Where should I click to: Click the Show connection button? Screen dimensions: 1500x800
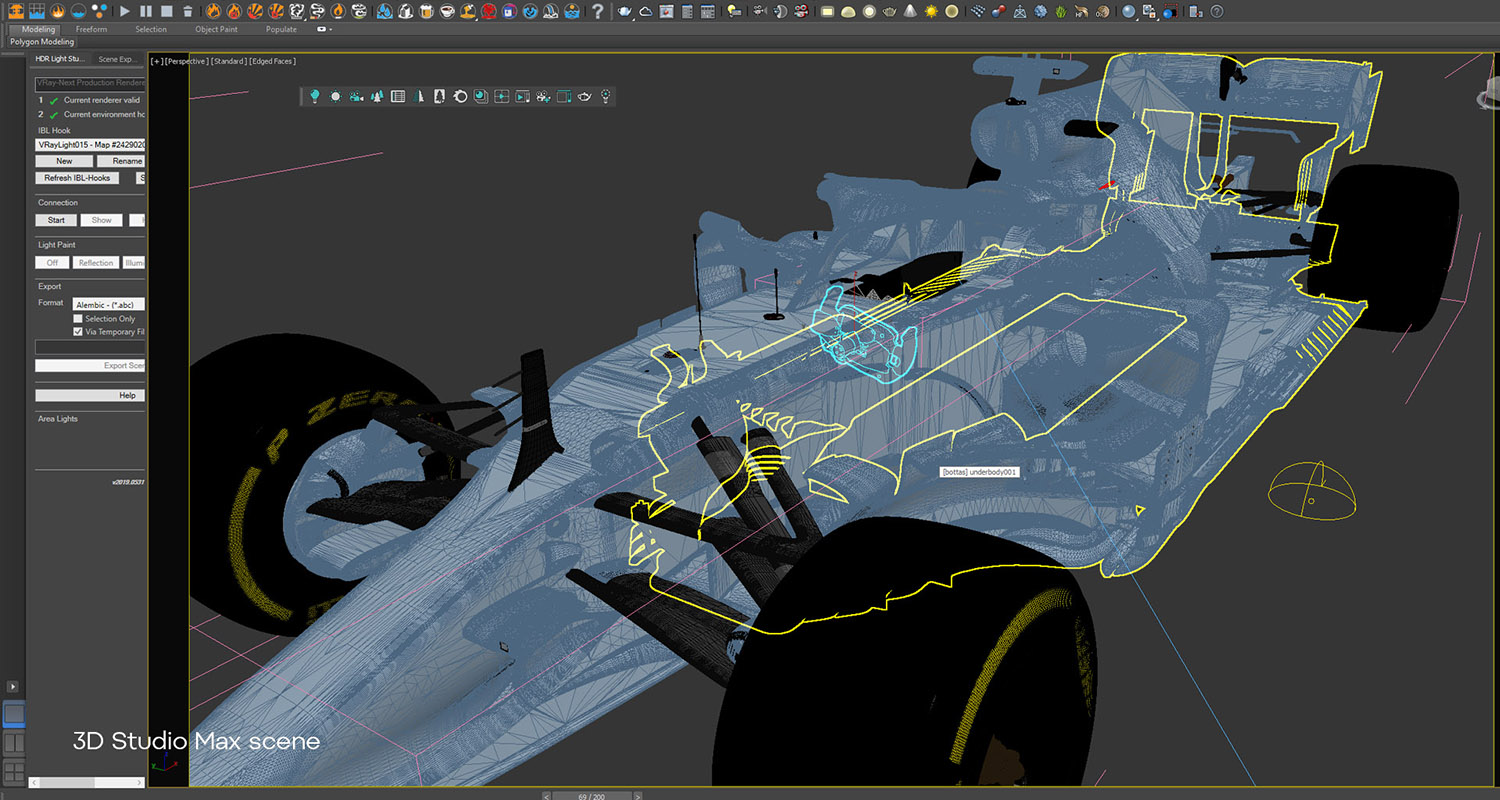click(x=101, y=220)
